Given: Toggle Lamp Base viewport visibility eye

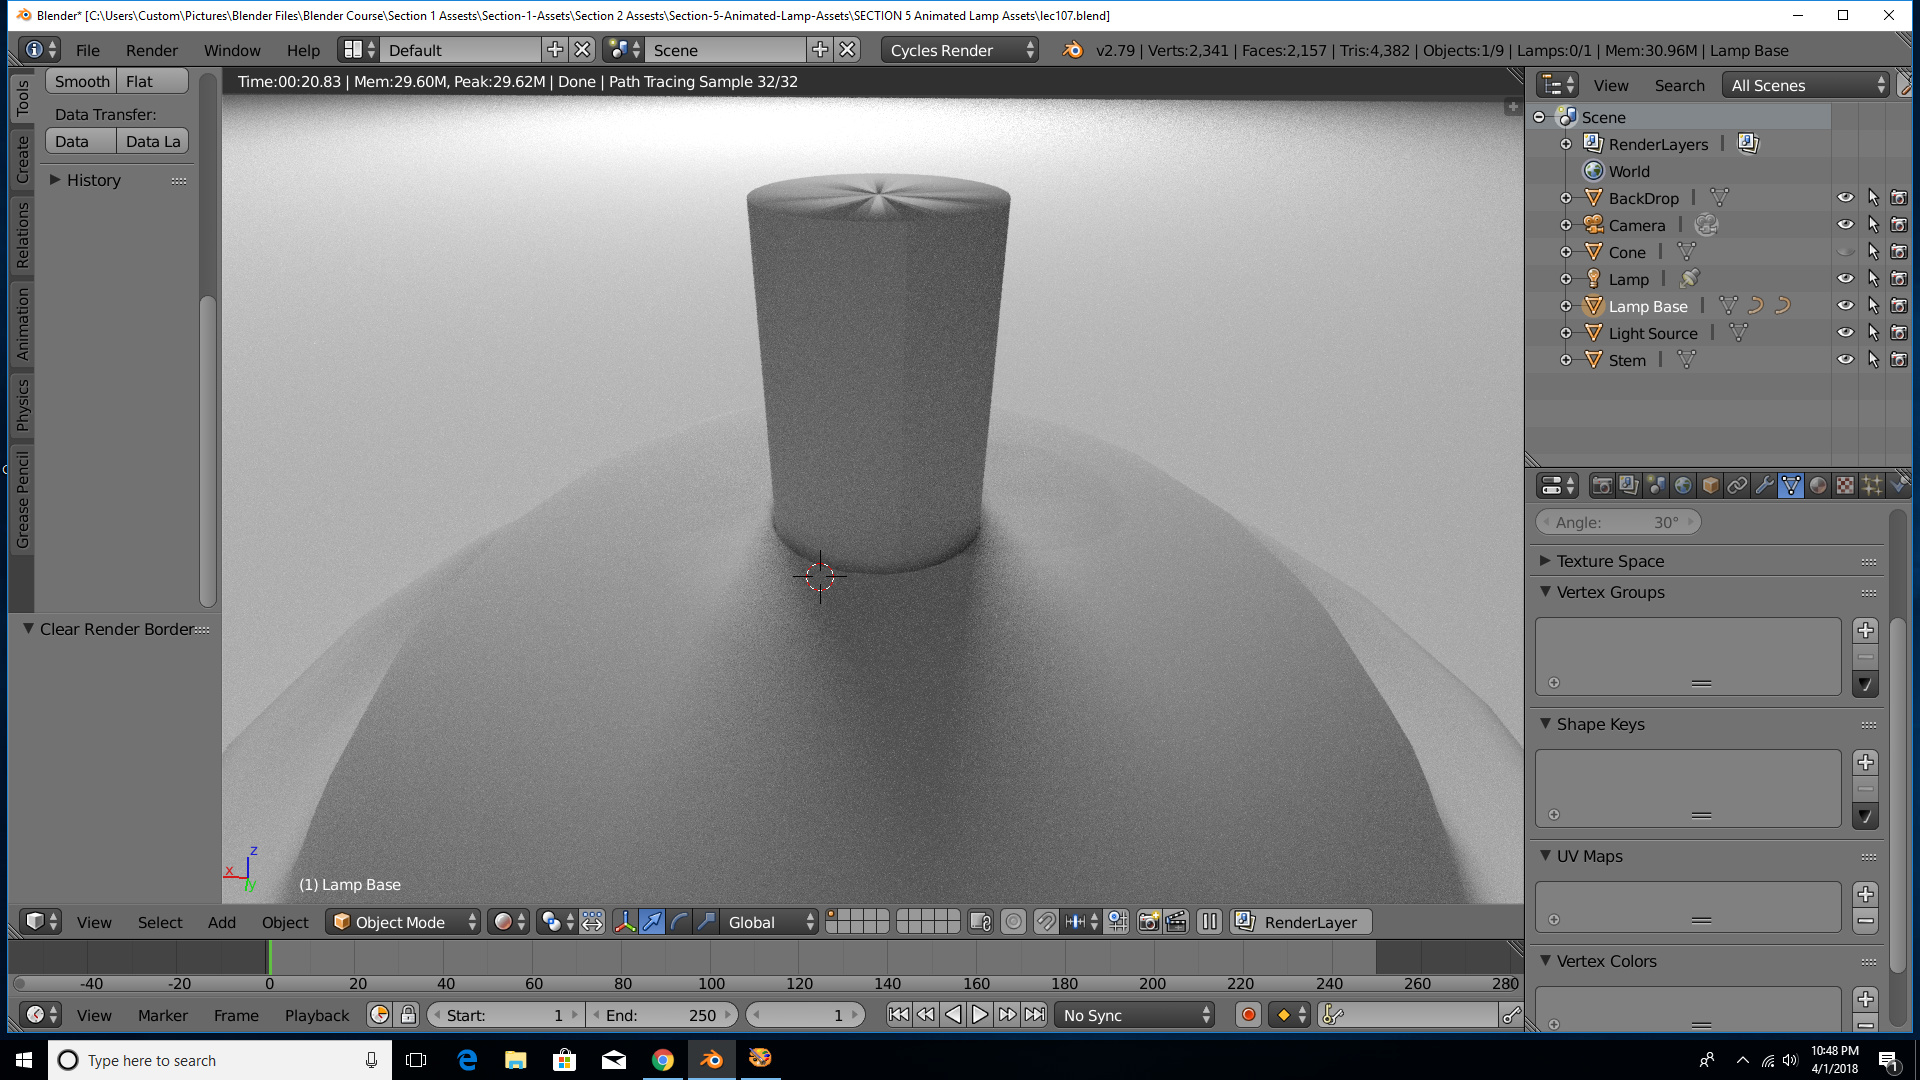Looking at the screenshot, I should click(1845, 306).
